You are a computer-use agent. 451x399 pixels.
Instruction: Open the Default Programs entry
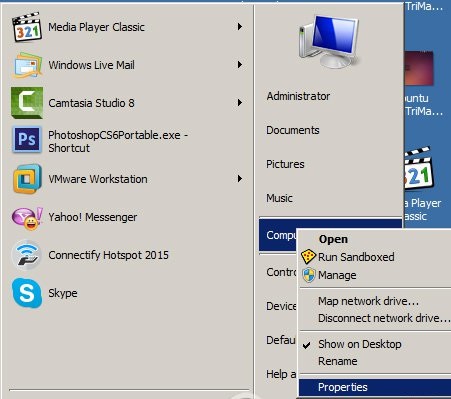(x=281, y=340)
